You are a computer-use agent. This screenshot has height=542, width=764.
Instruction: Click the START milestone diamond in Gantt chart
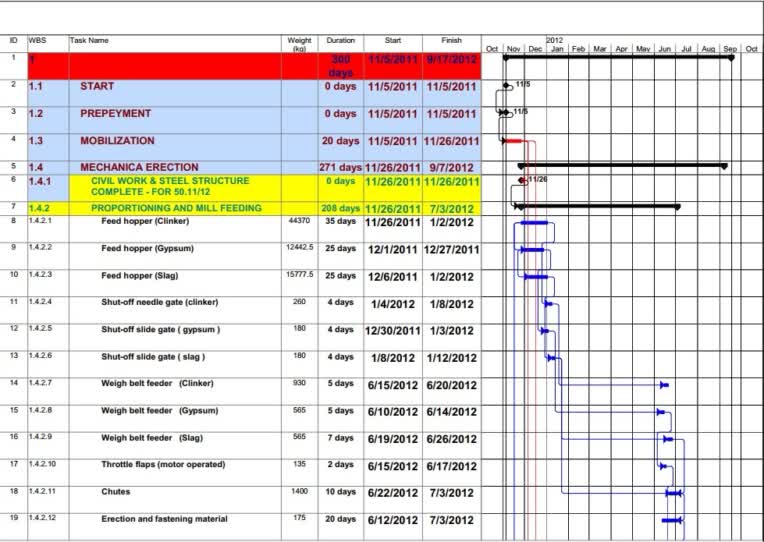[507, 86]
